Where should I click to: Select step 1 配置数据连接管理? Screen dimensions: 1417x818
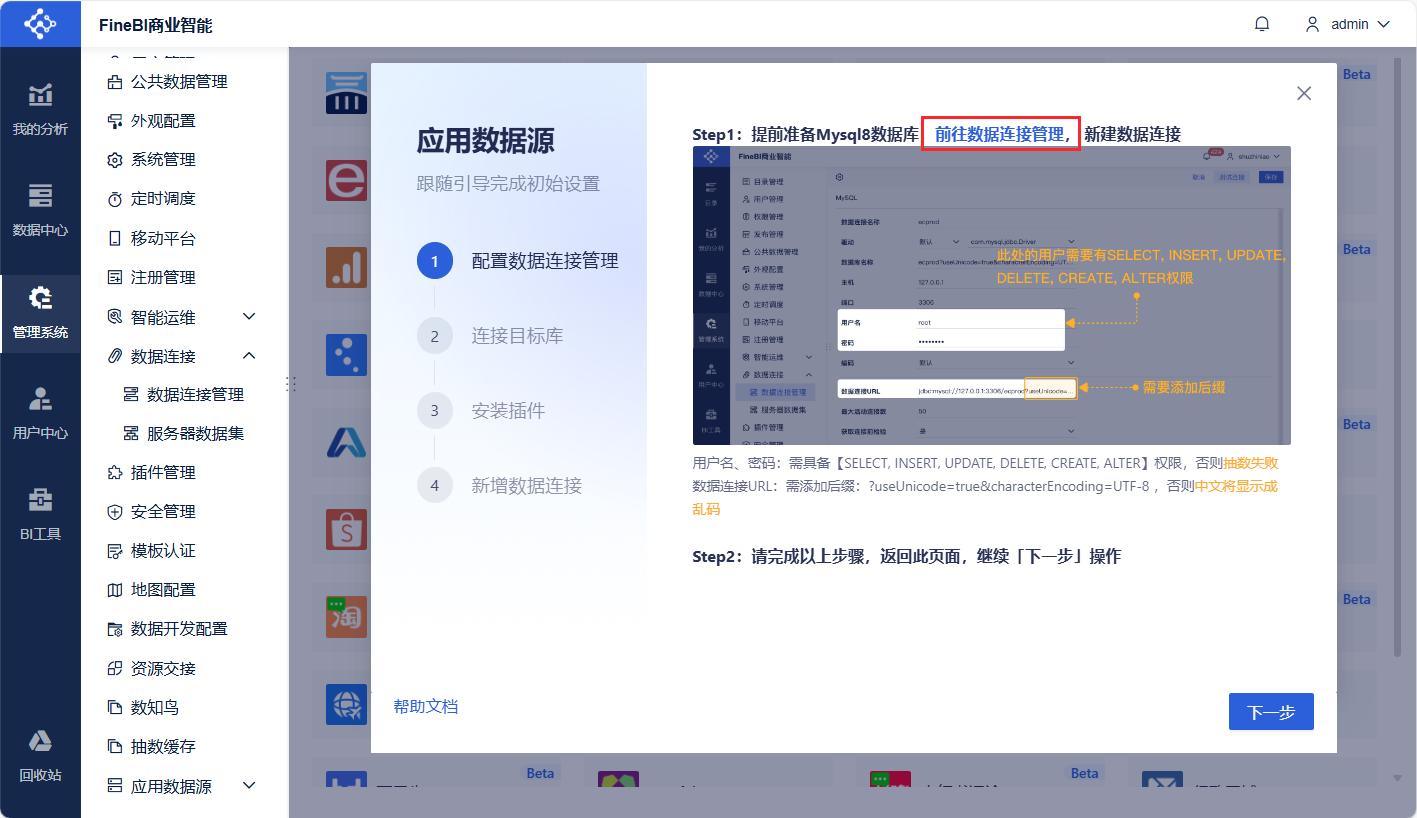point(518,261)
